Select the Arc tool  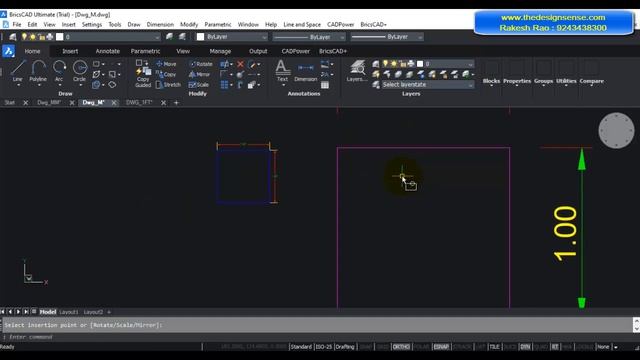point(59,71)
